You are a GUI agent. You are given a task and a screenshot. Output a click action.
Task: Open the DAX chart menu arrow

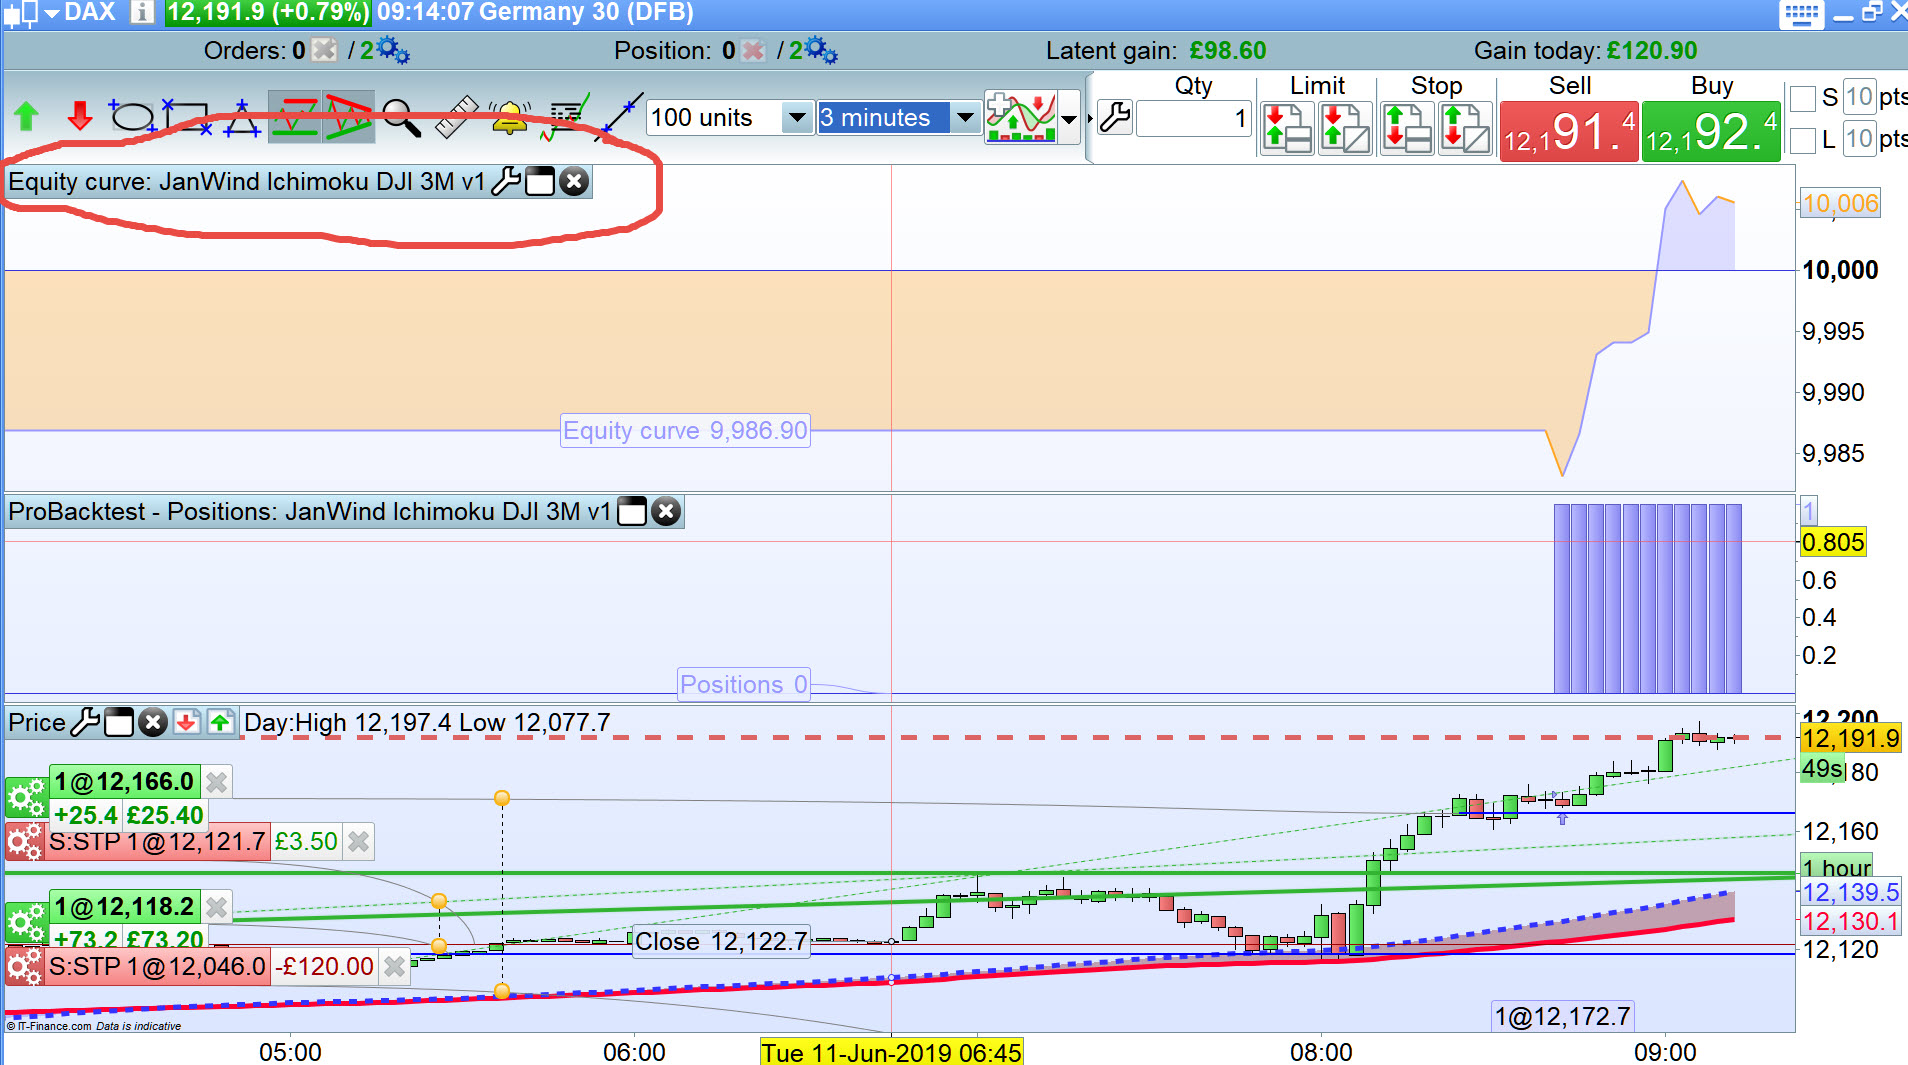[51, 13]
